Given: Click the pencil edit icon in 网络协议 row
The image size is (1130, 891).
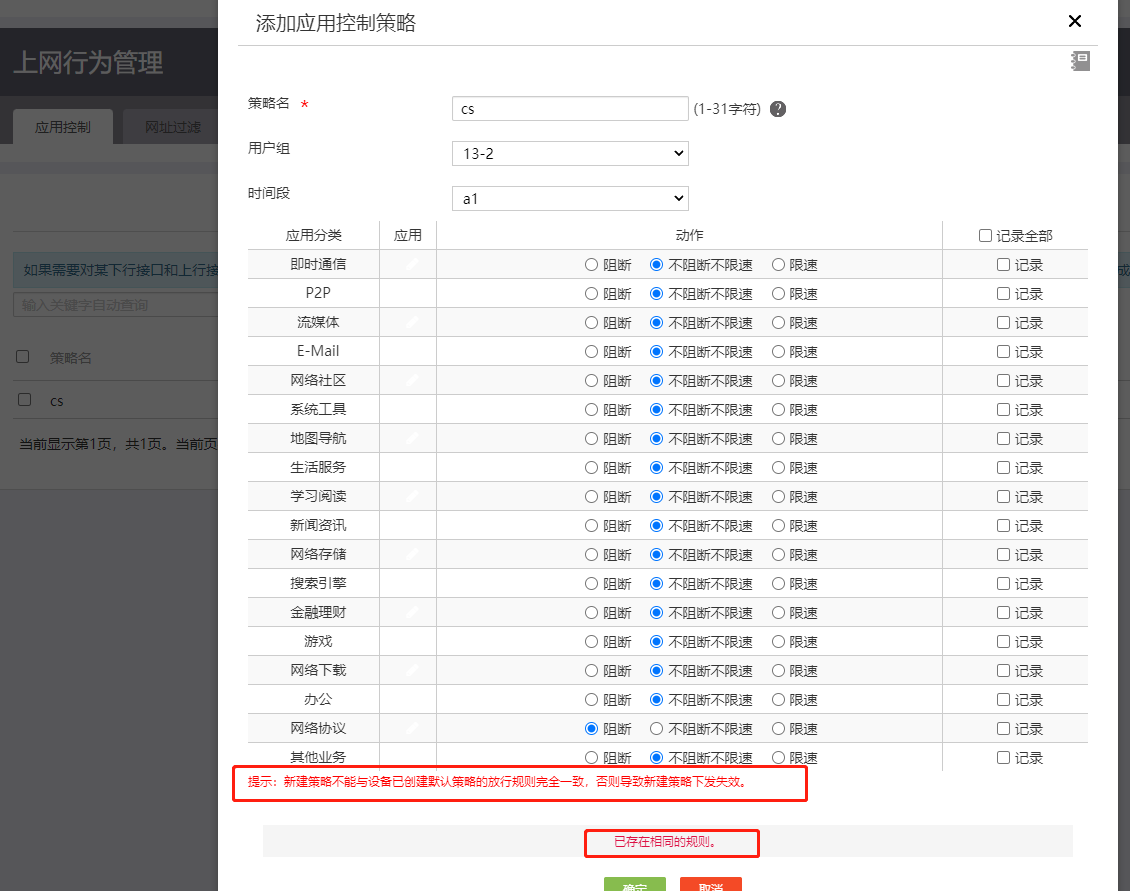Looking at the screenshot, I should pos(411,728).
